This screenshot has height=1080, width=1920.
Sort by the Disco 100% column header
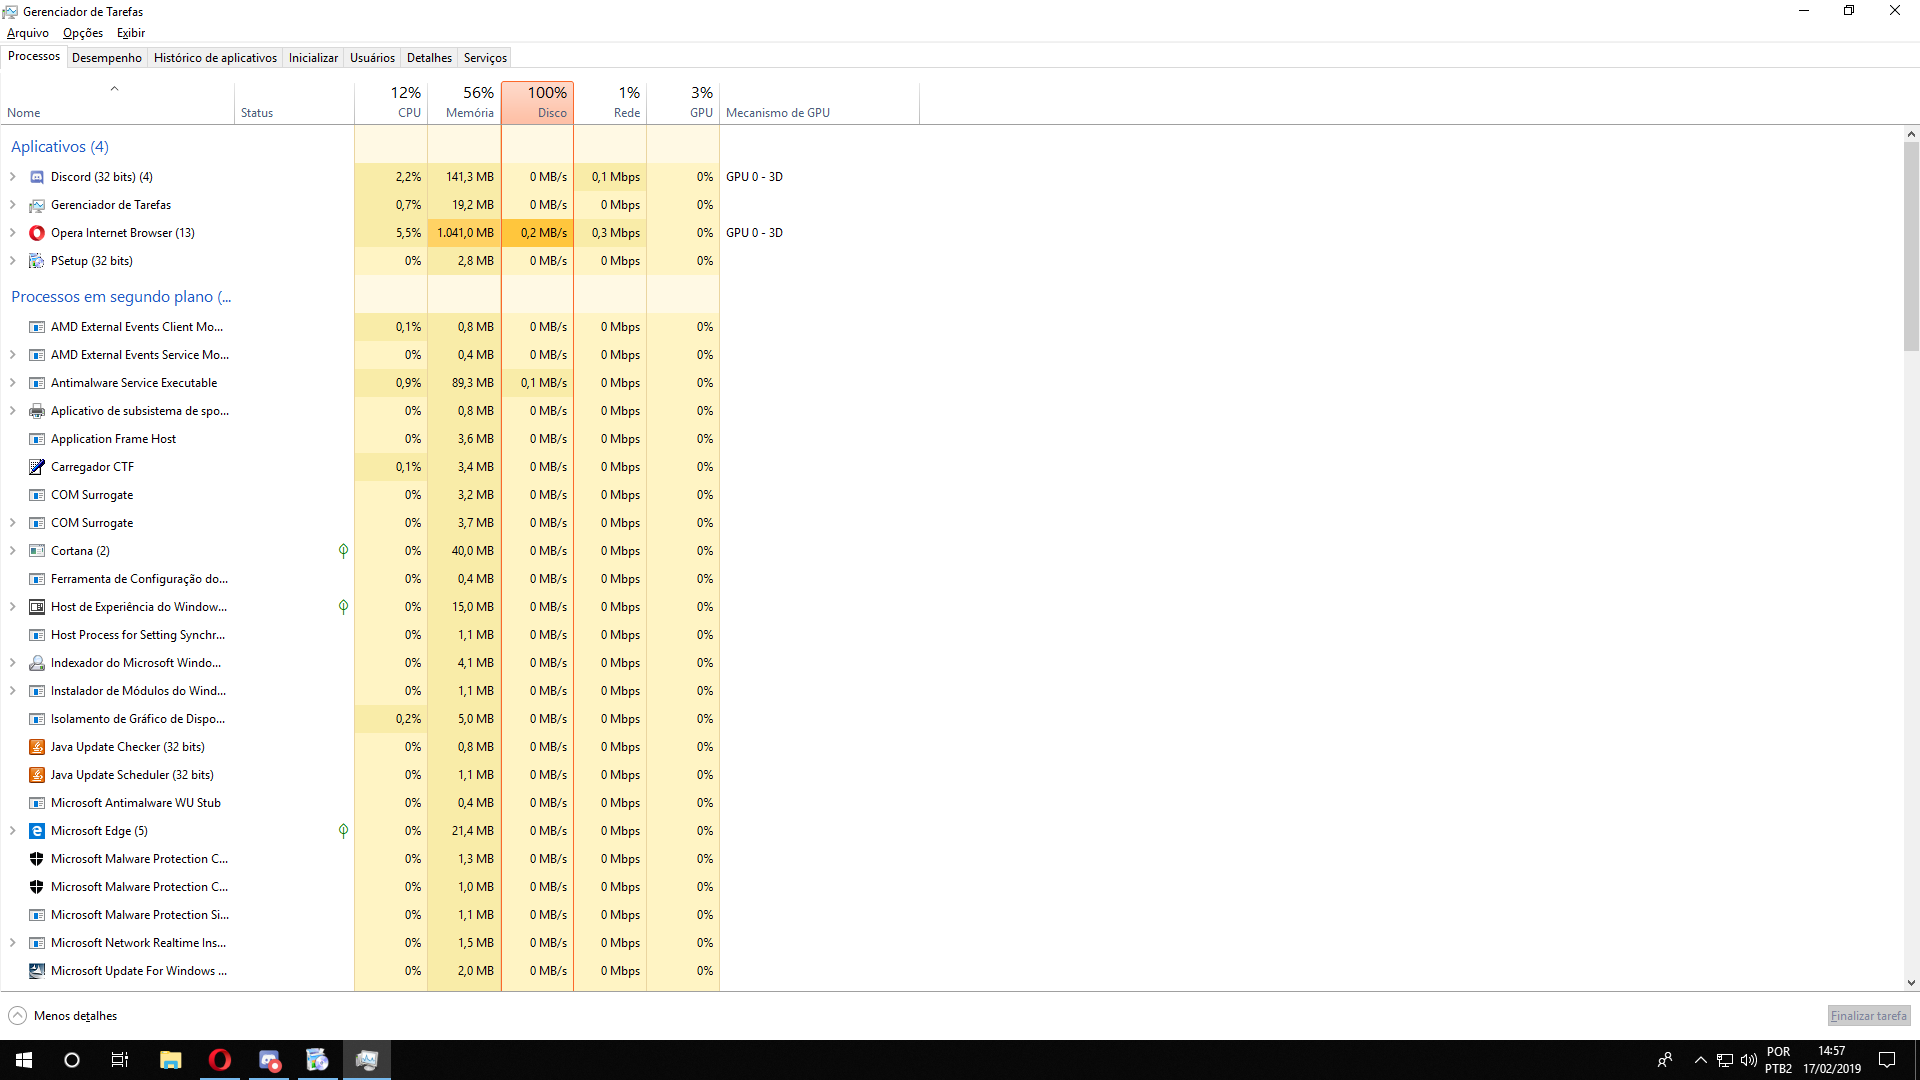537,102
